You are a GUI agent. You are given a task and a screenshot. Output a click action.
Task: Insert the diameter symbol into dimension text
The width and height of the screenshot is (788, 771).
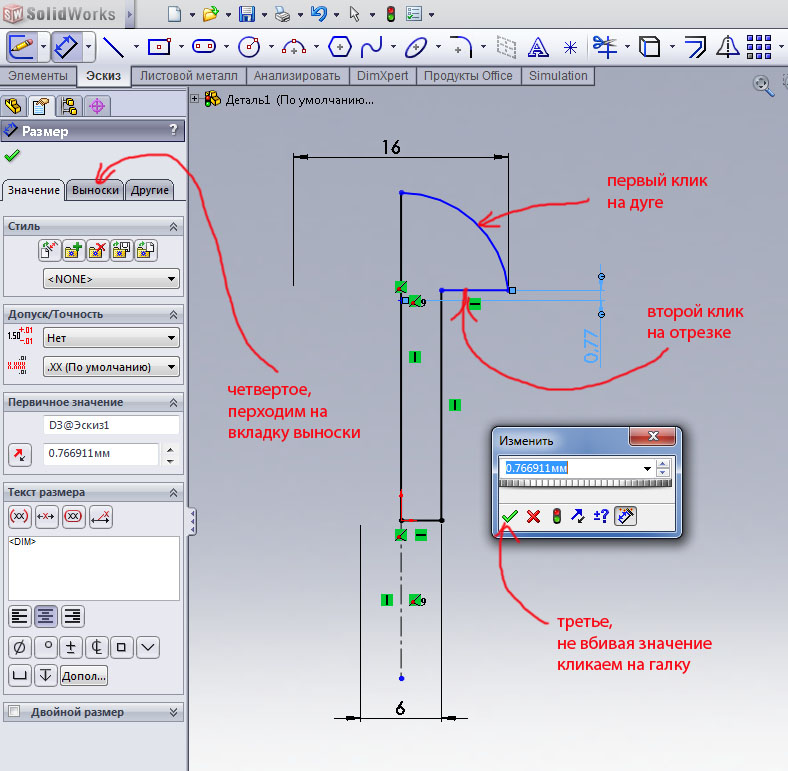[x=19, y=646]
